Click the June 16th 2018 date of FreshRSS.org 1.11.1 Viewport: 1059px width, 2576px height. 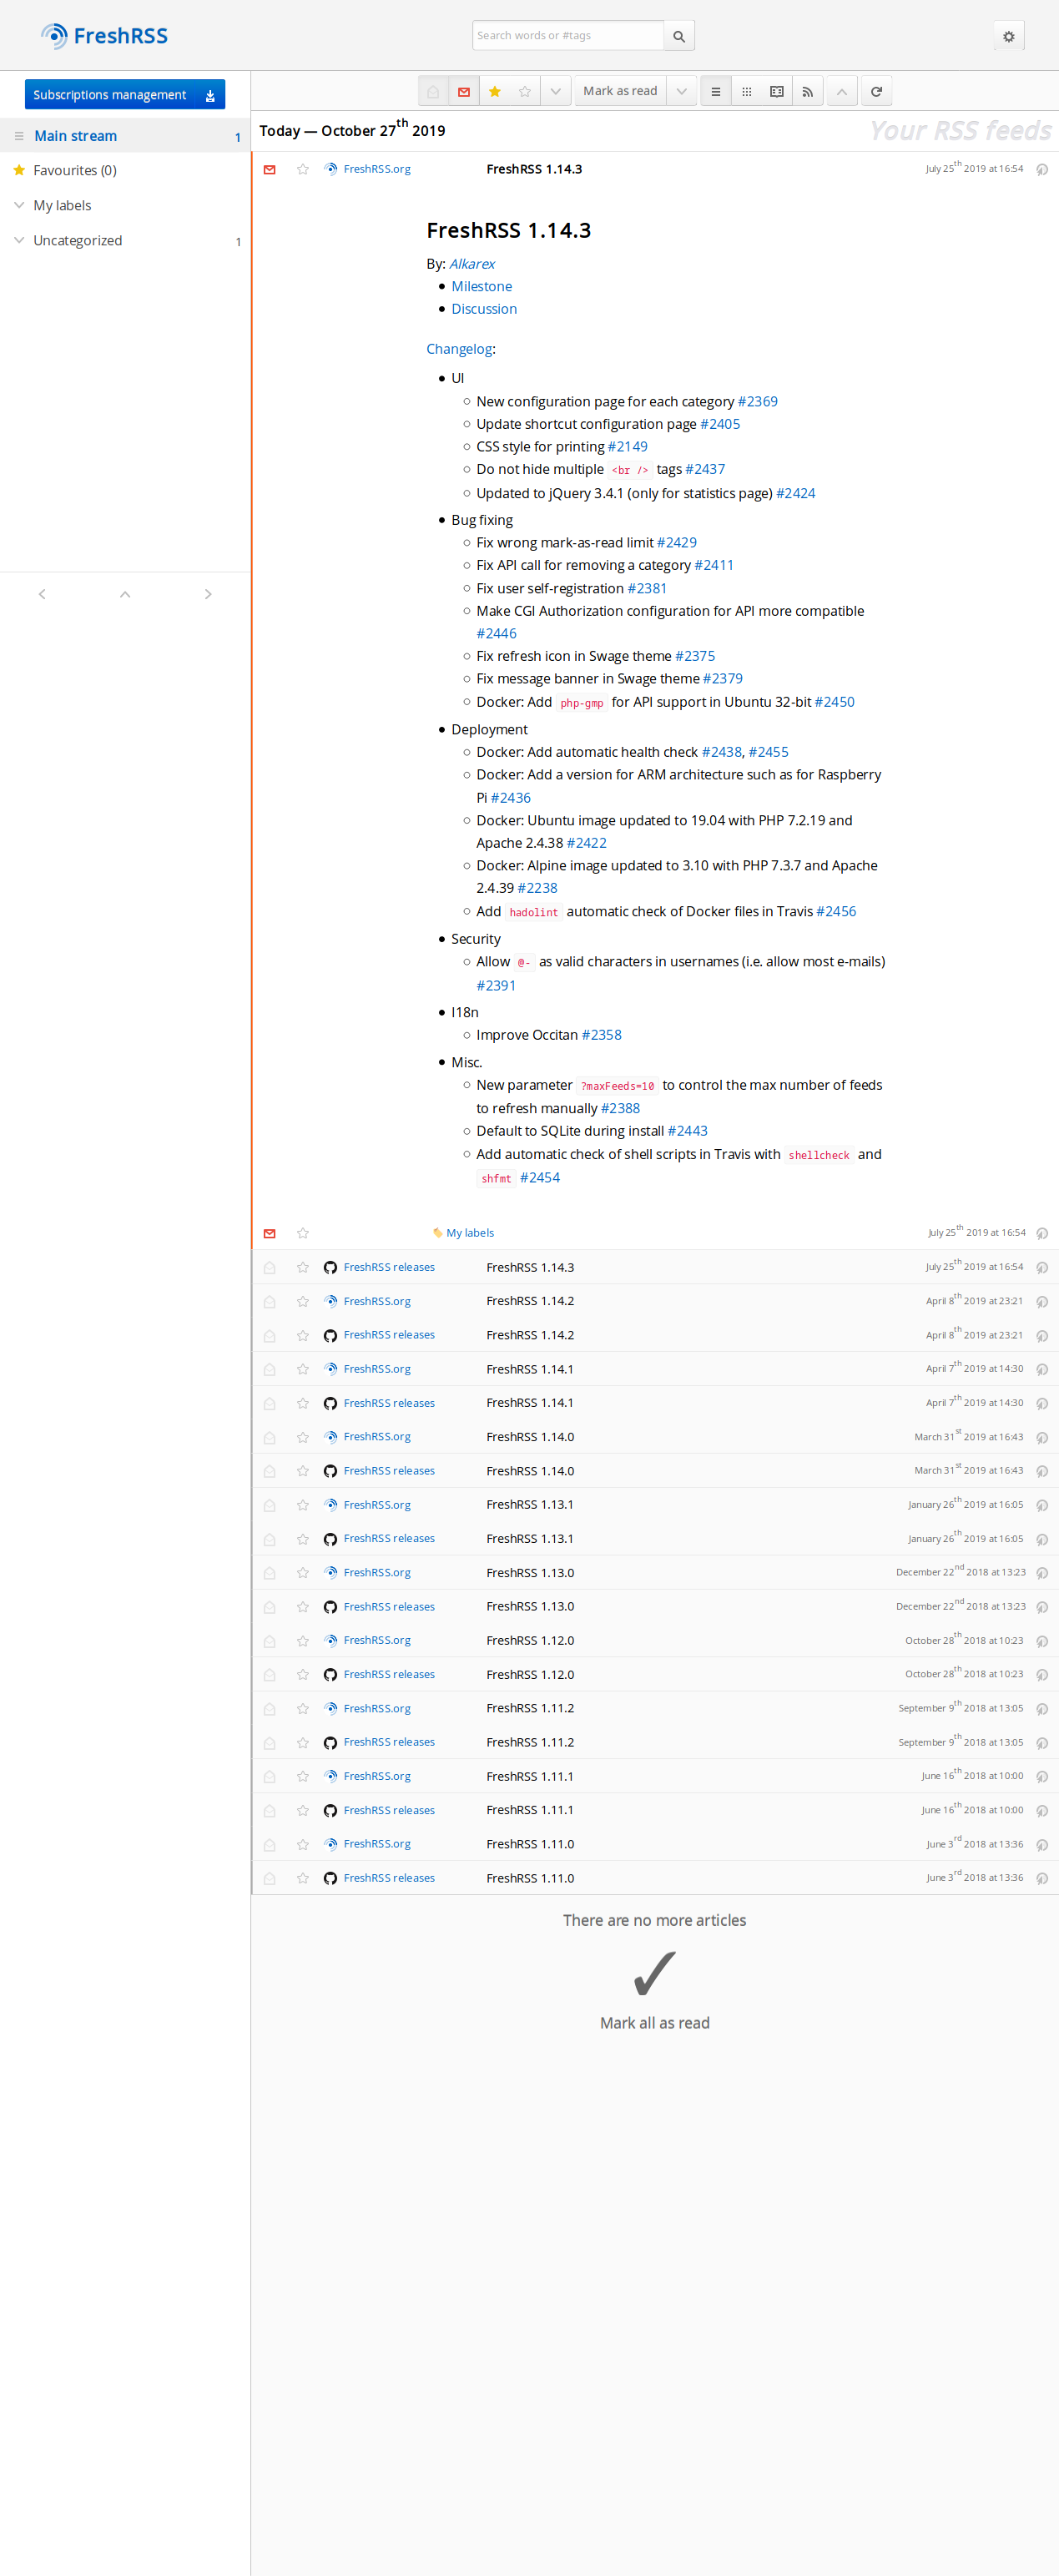pos(972,1776)
